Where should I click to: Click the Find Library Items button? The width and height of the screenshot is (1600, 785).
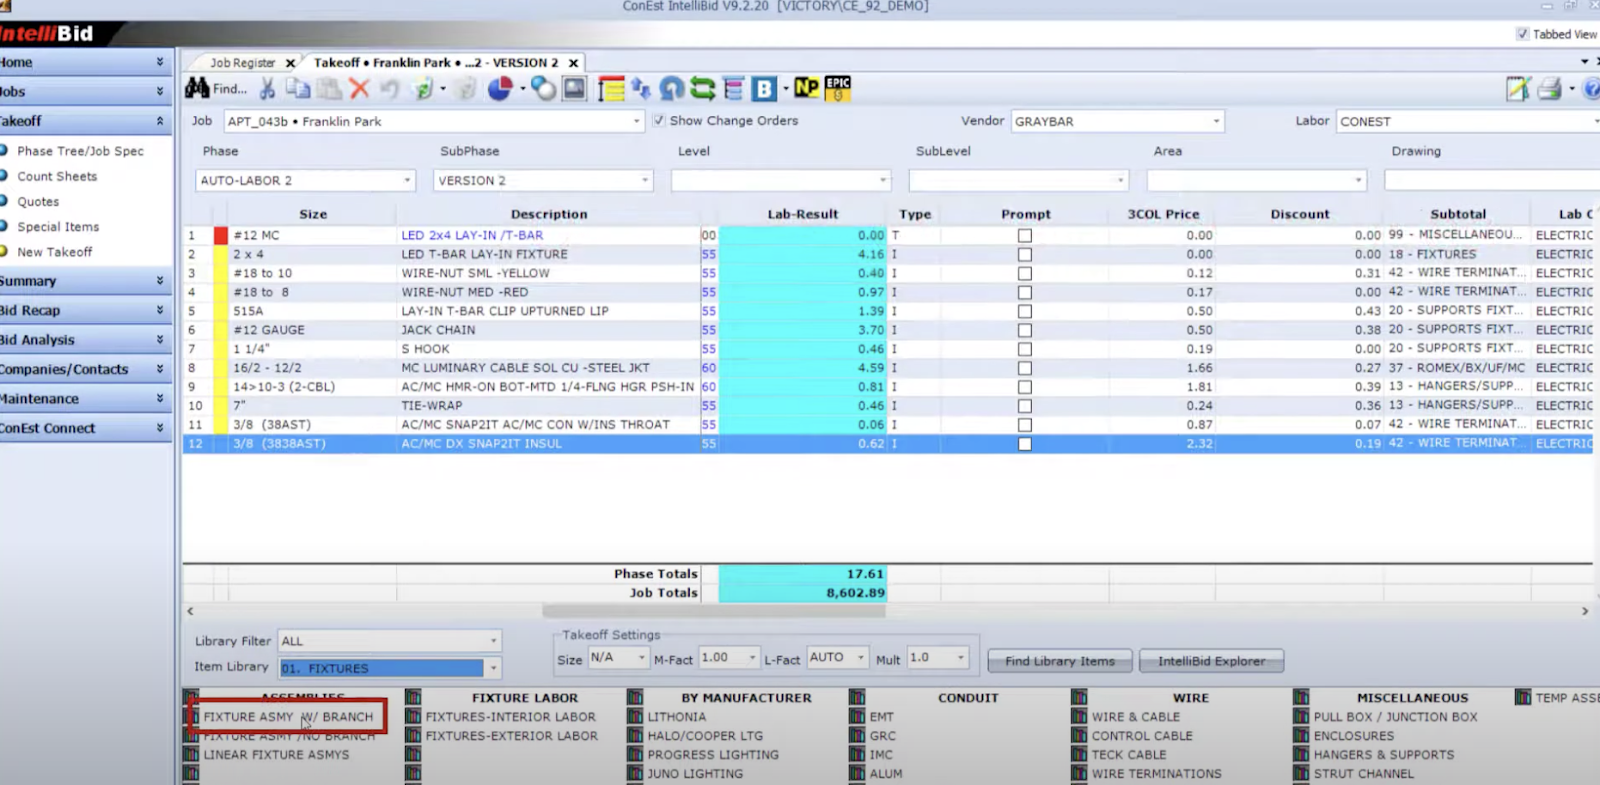[1060, 661]
